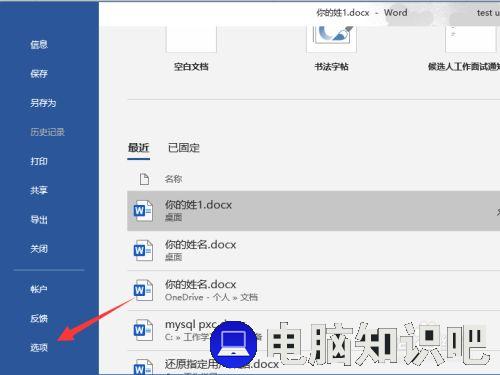Click the Word icon of 你的姓名.docx on 桌面
The height and width of the screenshot is (375, 500).
[143, 250]
